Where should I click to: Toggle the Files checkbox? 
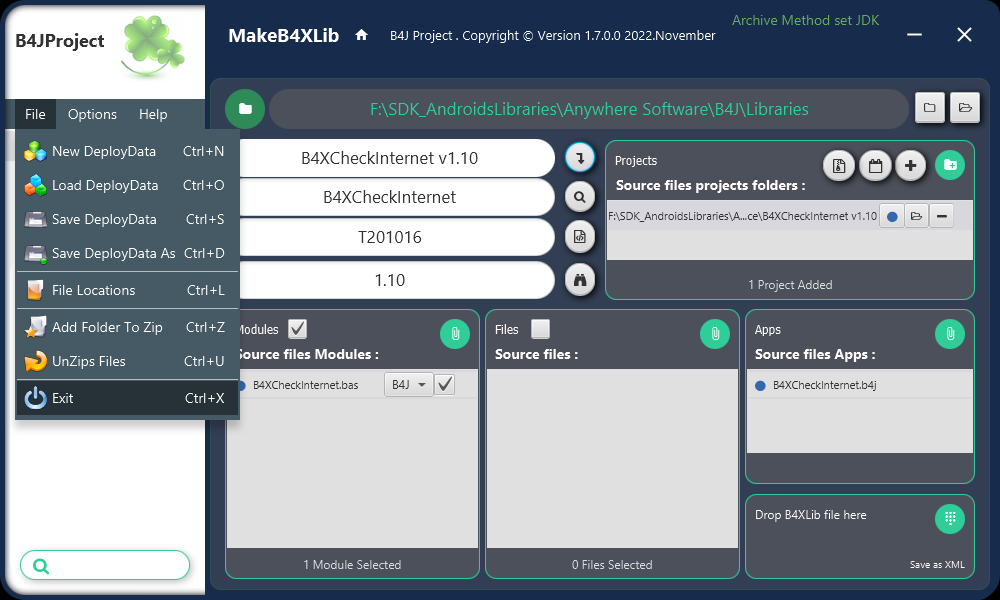point(540,329)
